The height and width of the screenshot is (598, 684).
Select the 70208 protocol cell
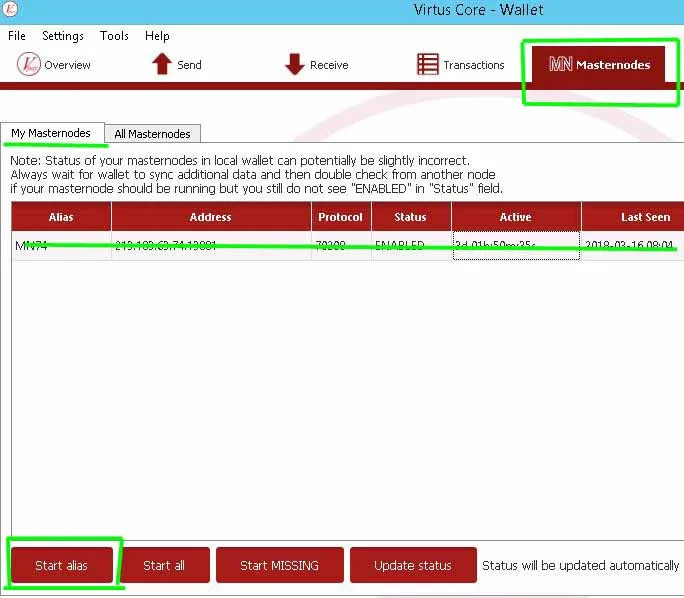point(341,246)
